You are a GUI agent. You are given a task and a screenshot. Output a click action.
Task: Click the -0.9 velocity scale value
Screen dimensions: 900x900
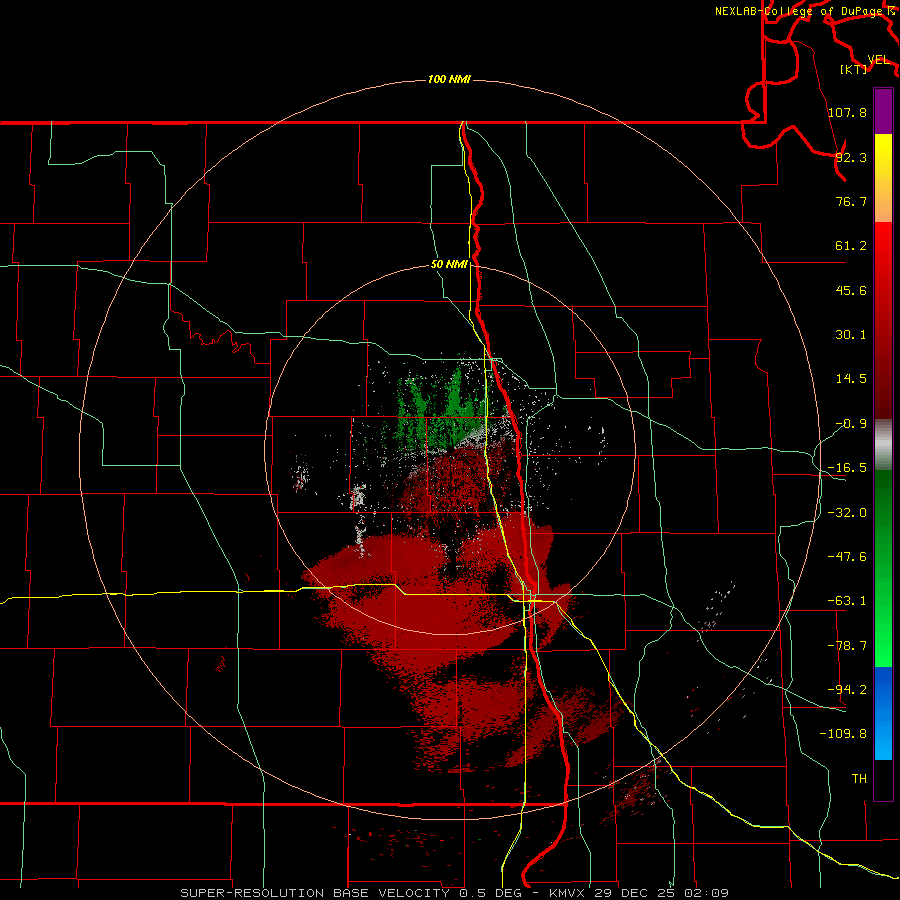(x=851, y=424)
